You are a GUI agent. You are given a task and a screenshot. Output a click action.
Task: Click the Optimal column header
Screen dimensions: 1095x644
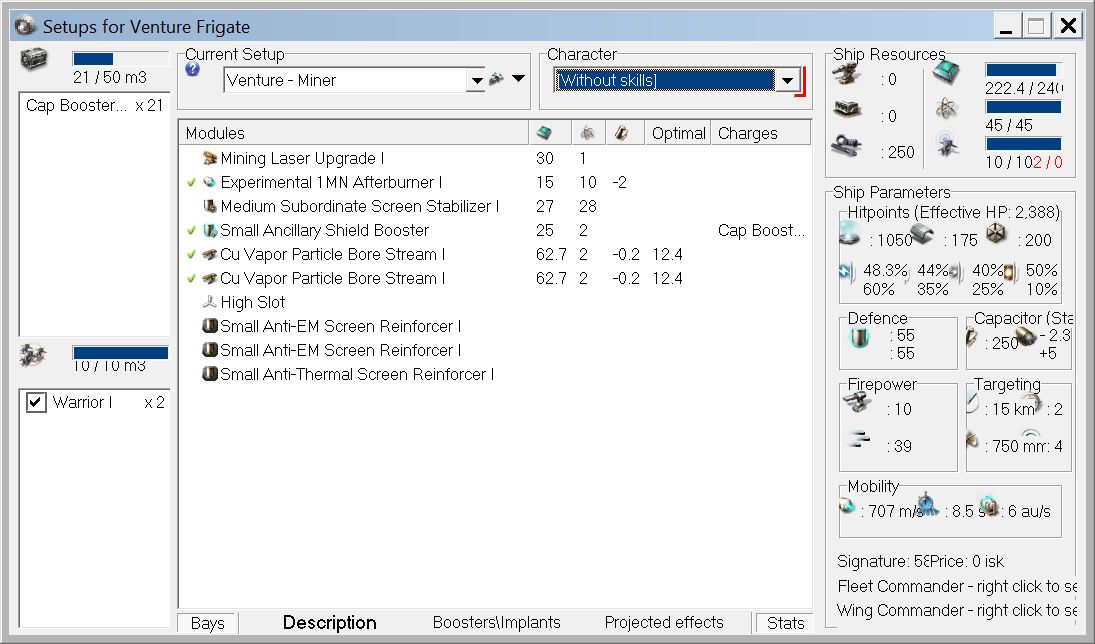pos(679,133)
